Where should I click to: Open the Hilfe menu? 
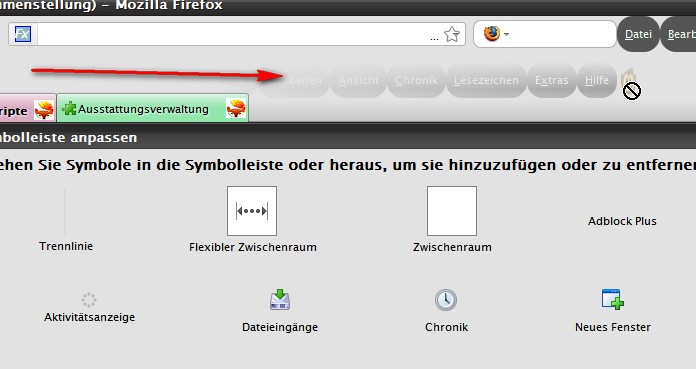click(x=597, y=80)
